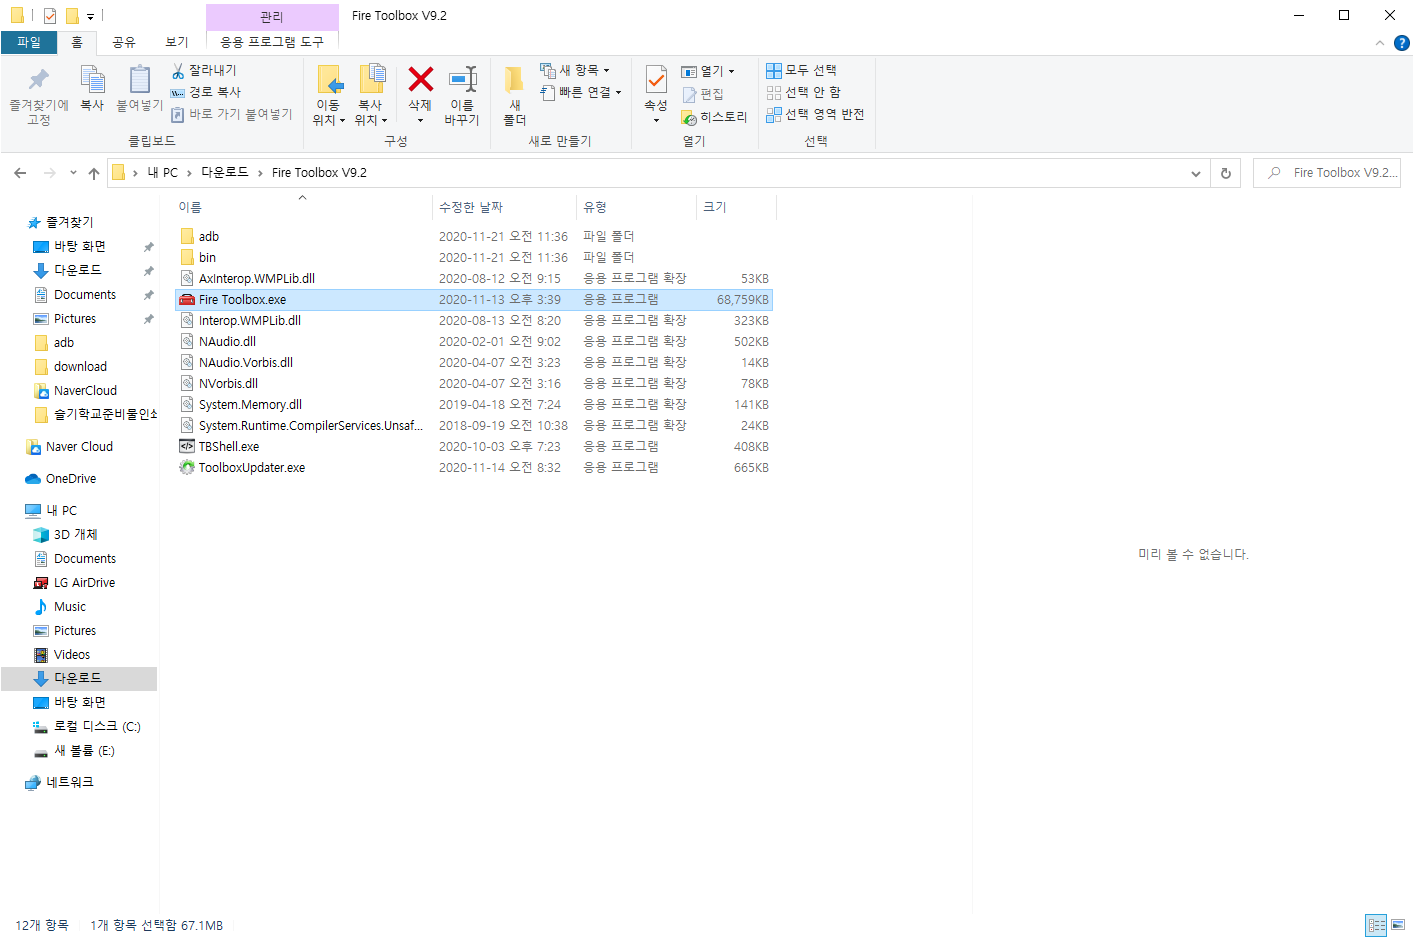Open 로컬 디스크 (C:) drive
This screenshot has height=938, width=1414.
pos(96,727)
